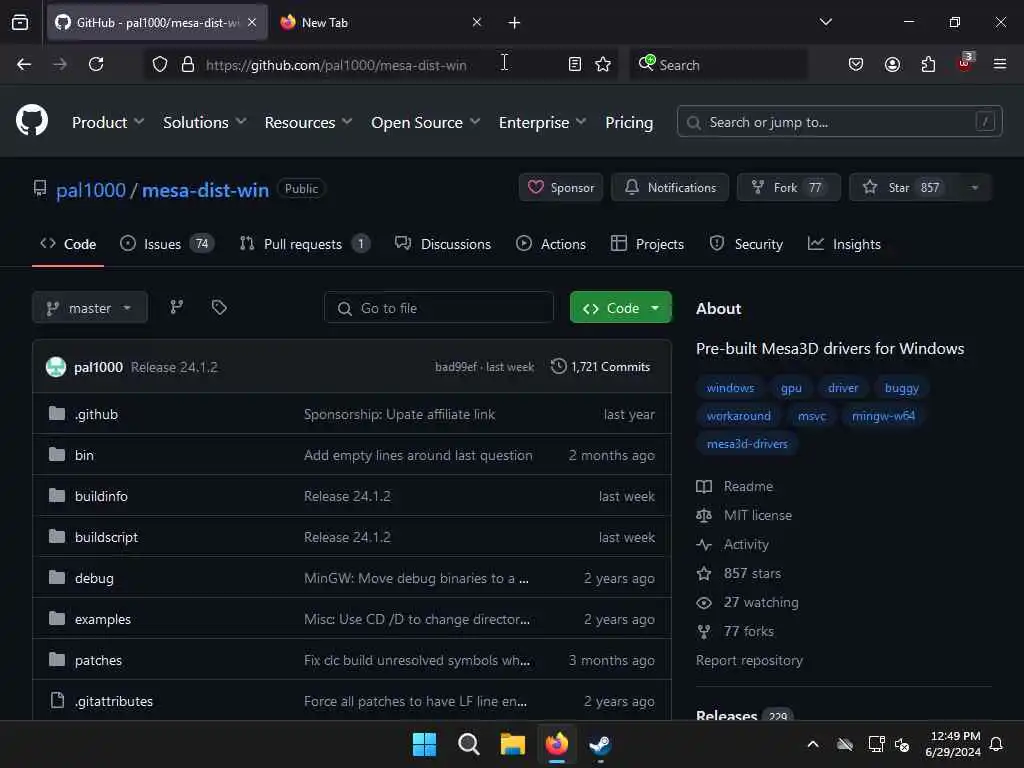Click the site lock icon in address bar
Screen dimensions: 1024x768
tap(188, 64)
